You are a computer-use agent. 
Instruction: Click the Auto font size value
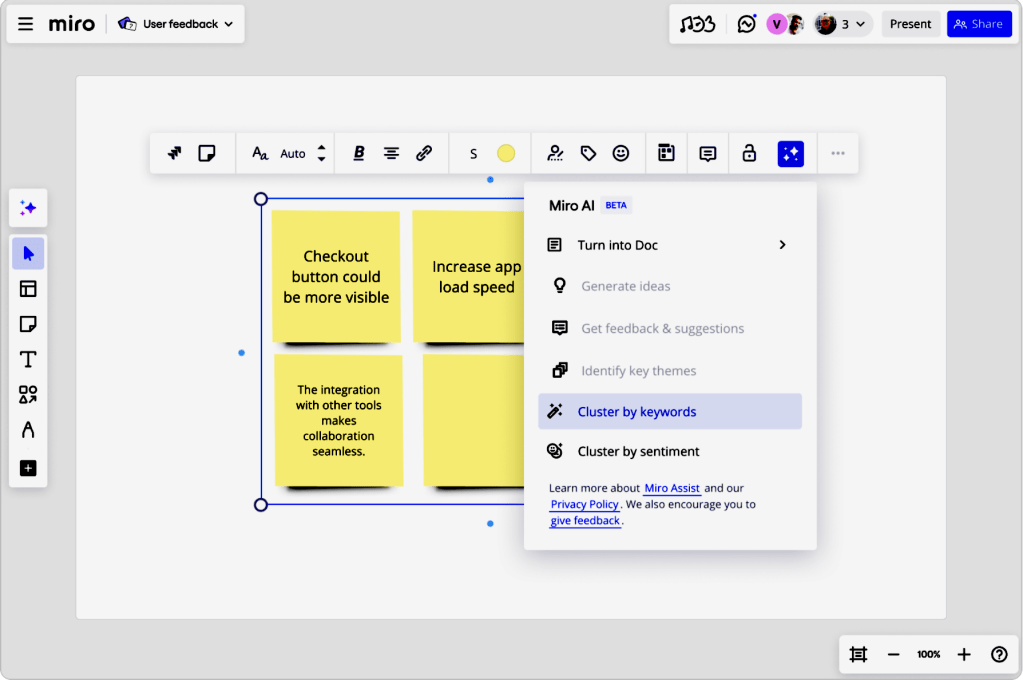[292, 154]
